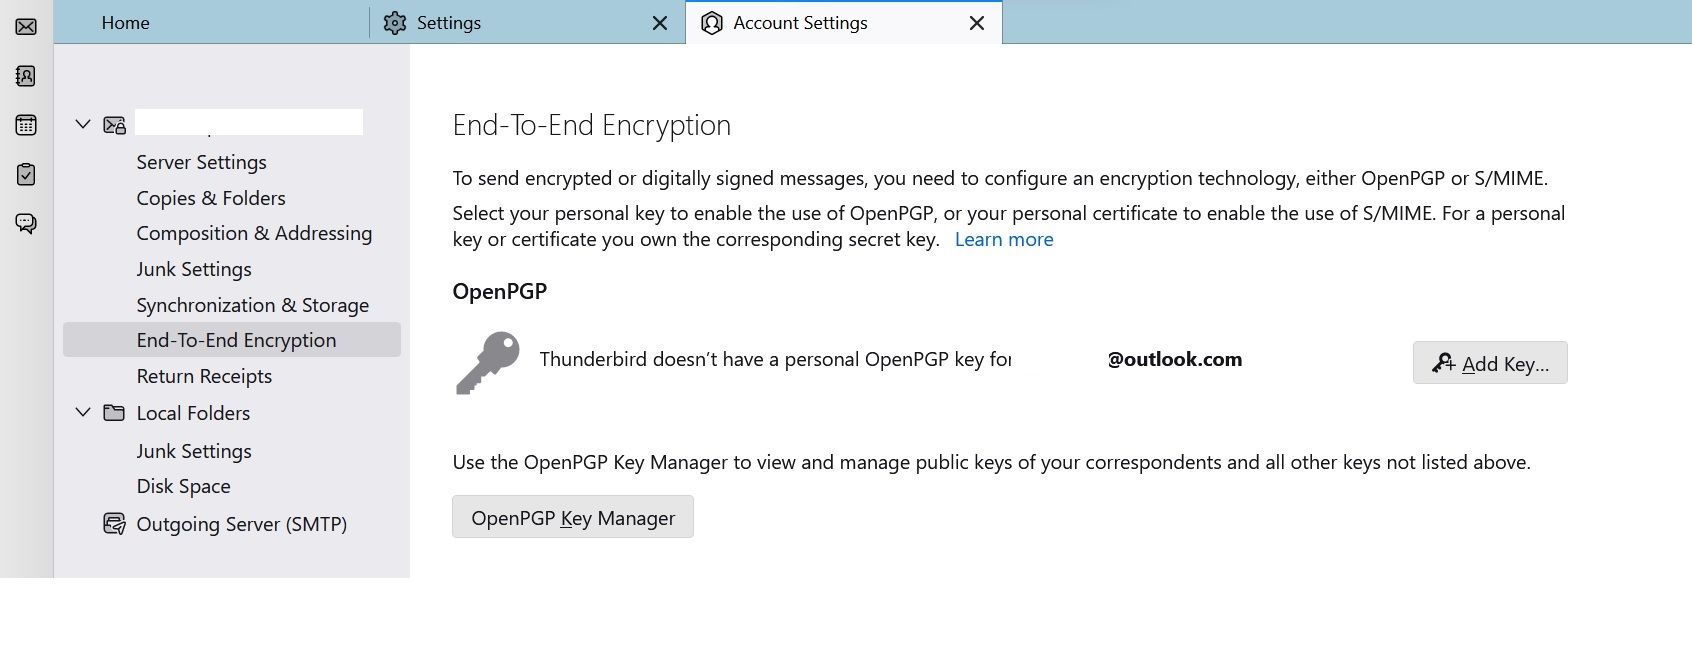Open Composition & Addressing settings
Image resolution: width=1692 pixels, height=648 pixels.
(x=254, y=233)
